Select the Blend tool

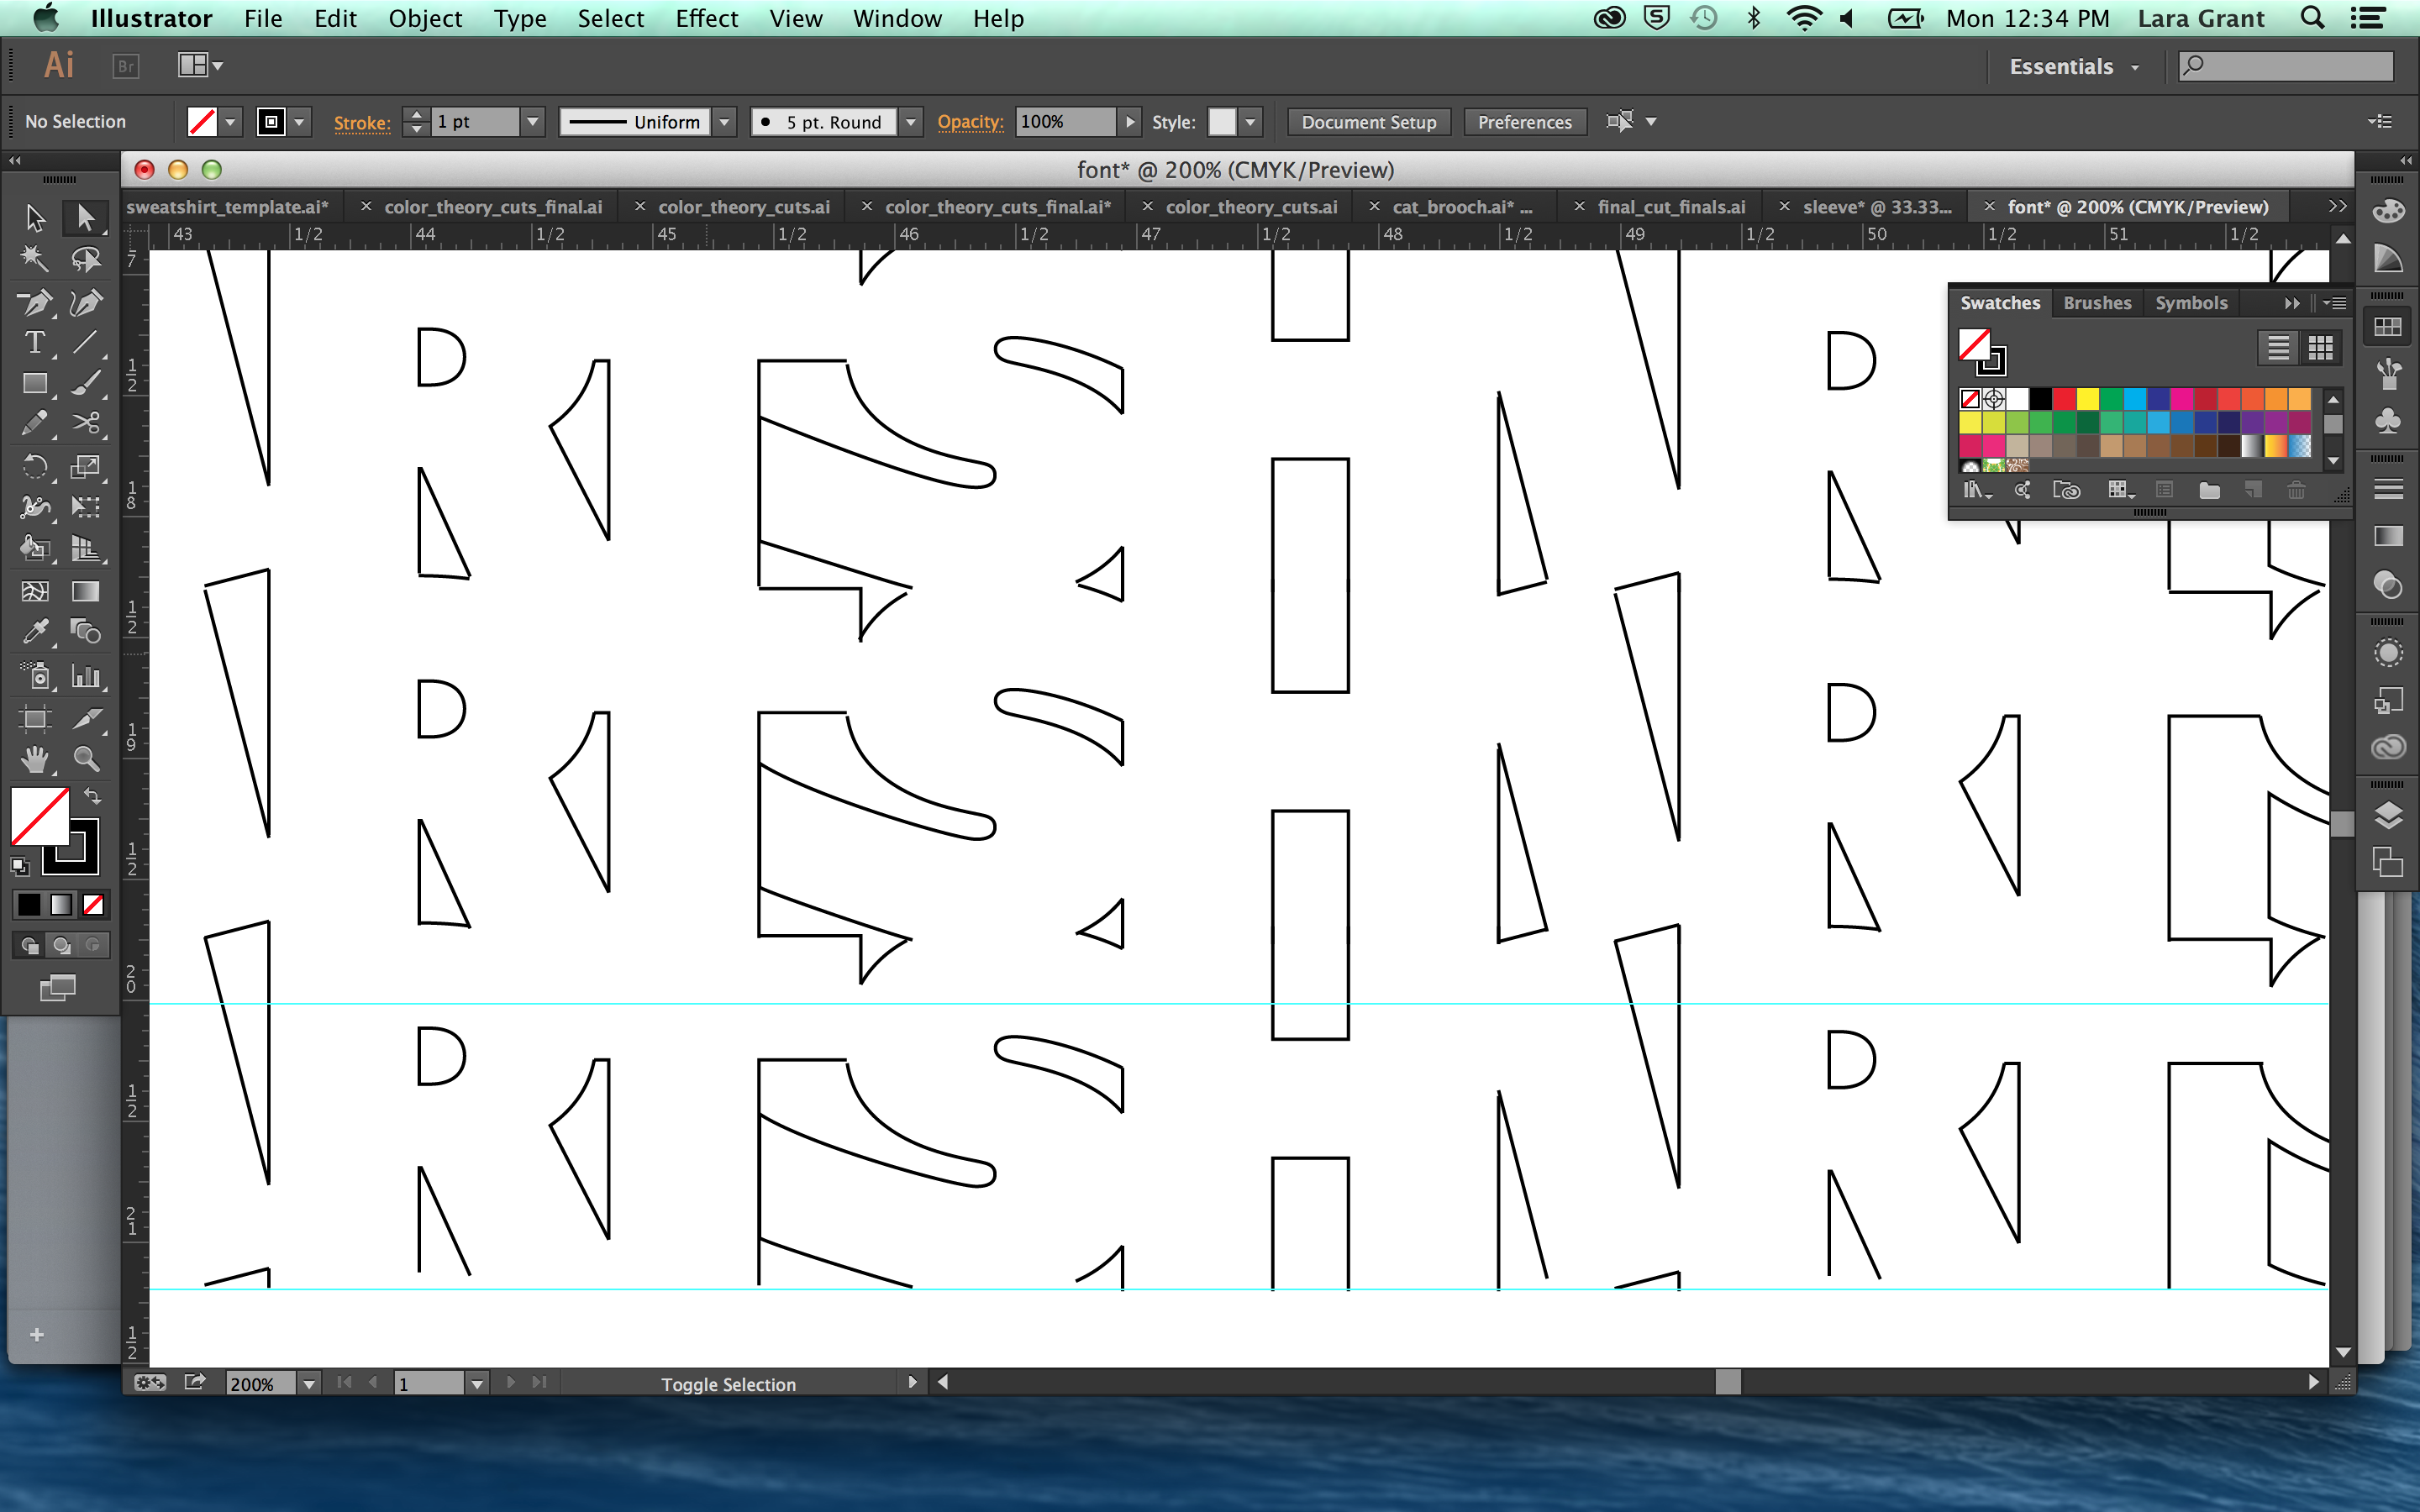tap(86, 632)
